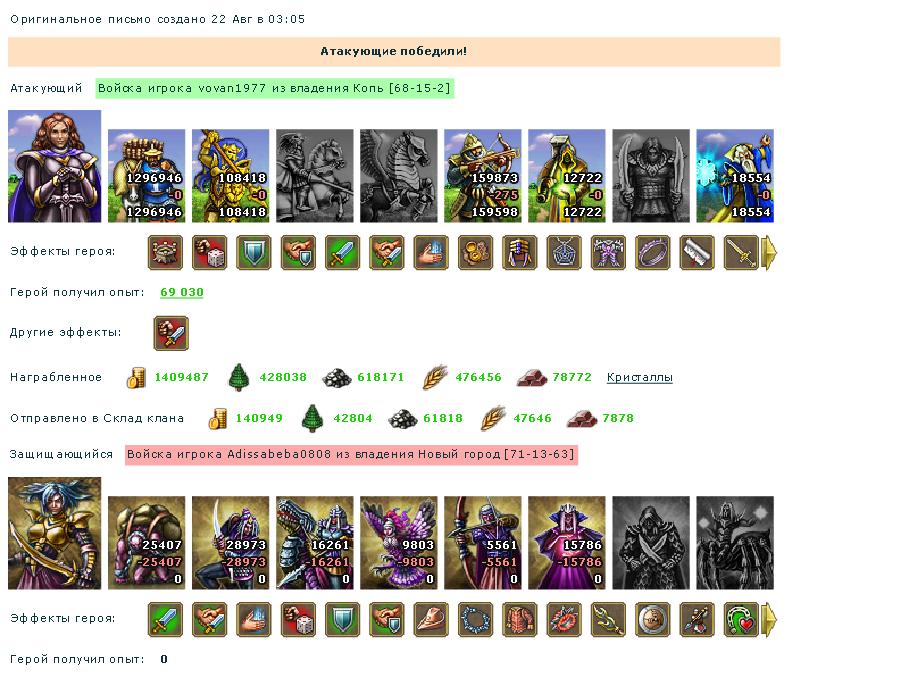Image resolution: width=900 pixels, height=700 pixels.
Task: Select the defender hero portrait with blue hair
Action: (55, 533)
